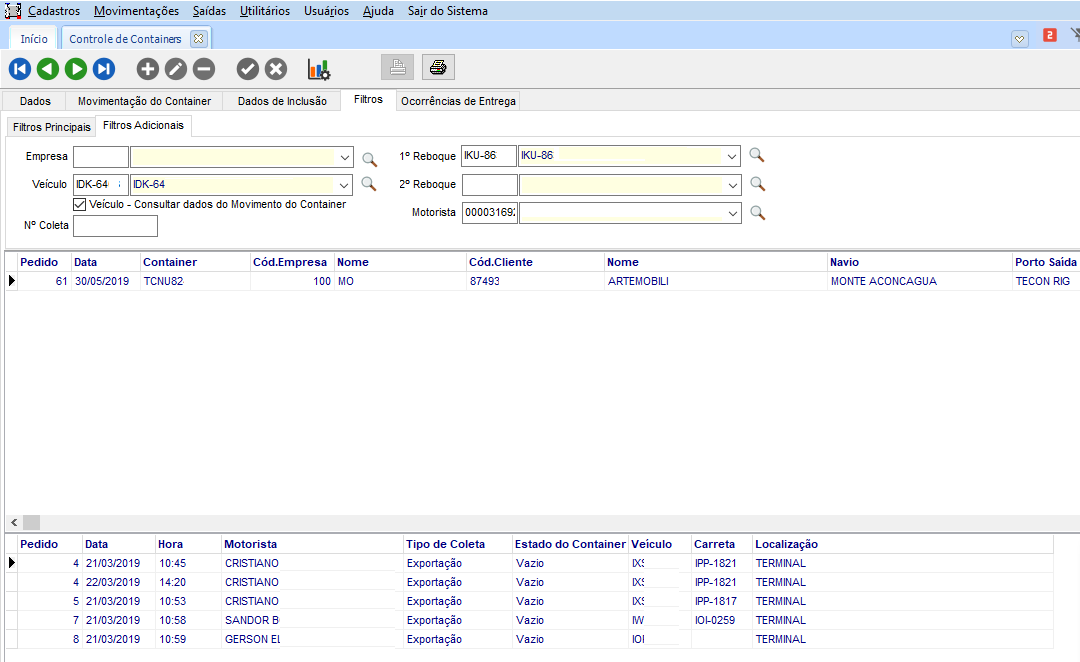Open the bar chart report icon

point(319,69)
